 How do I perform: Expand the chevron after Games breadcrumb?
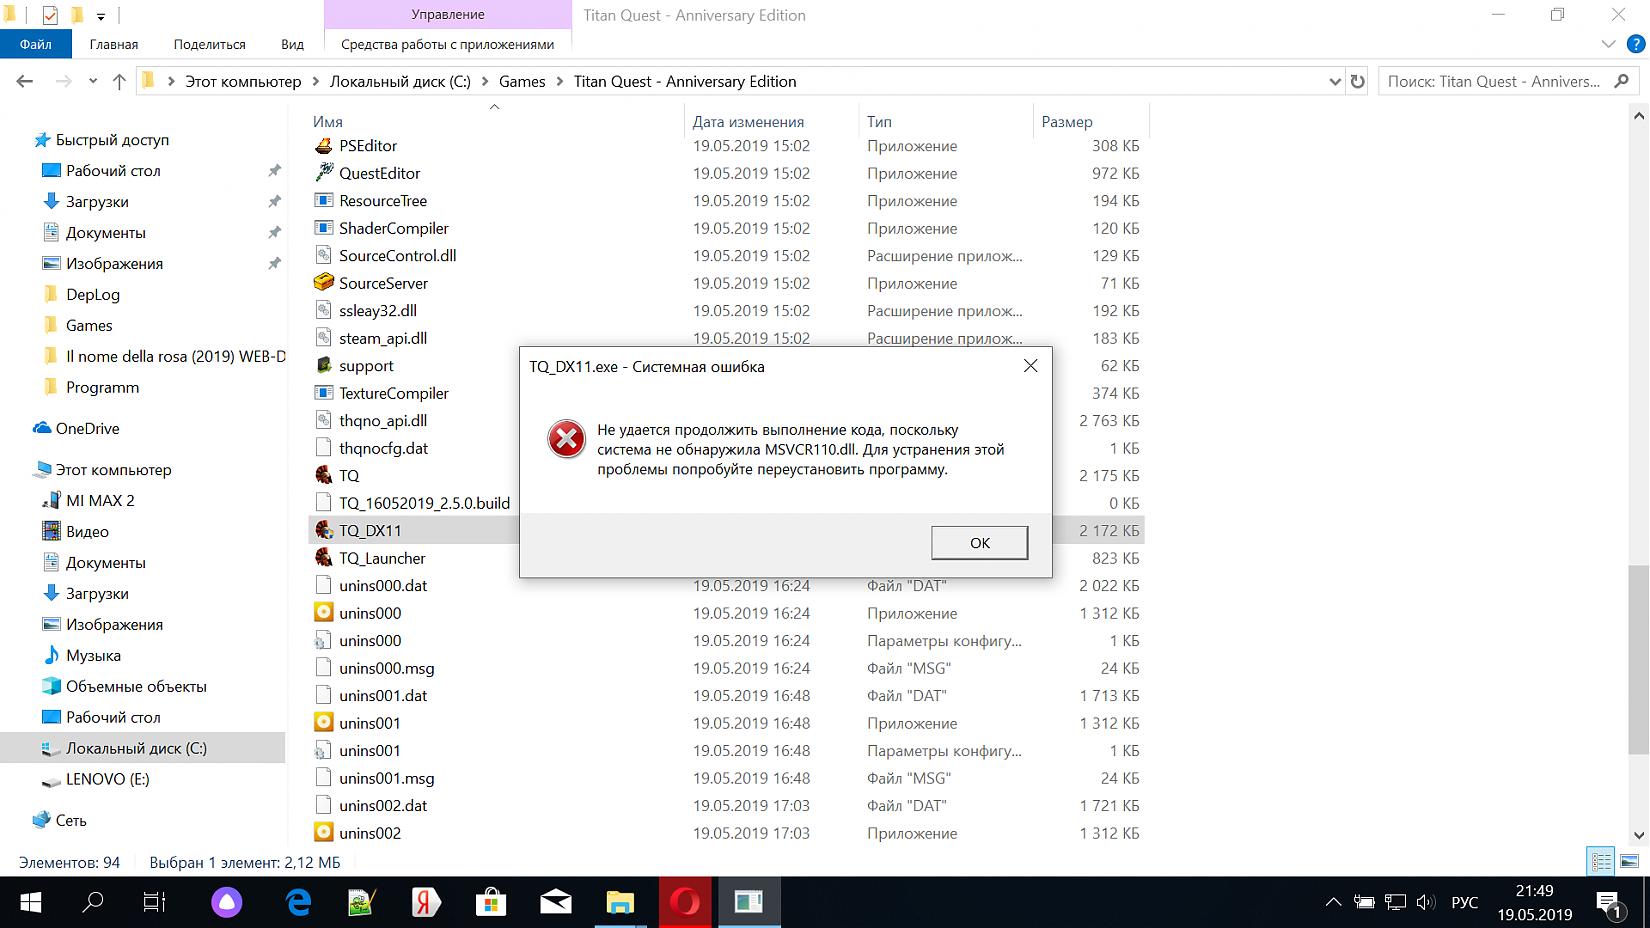tap(559, 82)
